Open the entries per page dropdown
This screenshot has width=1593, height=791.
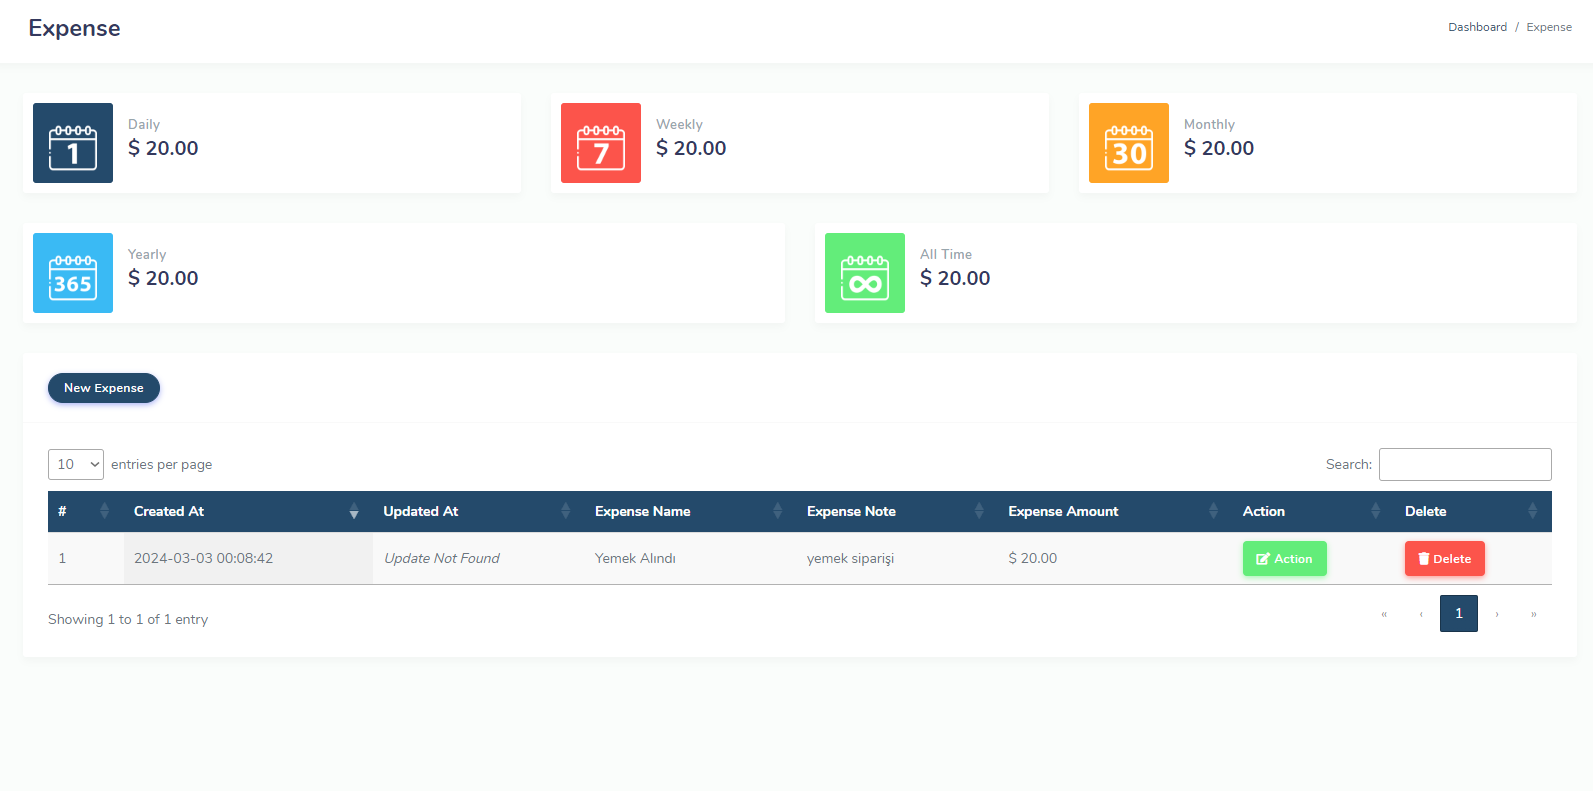76,464
